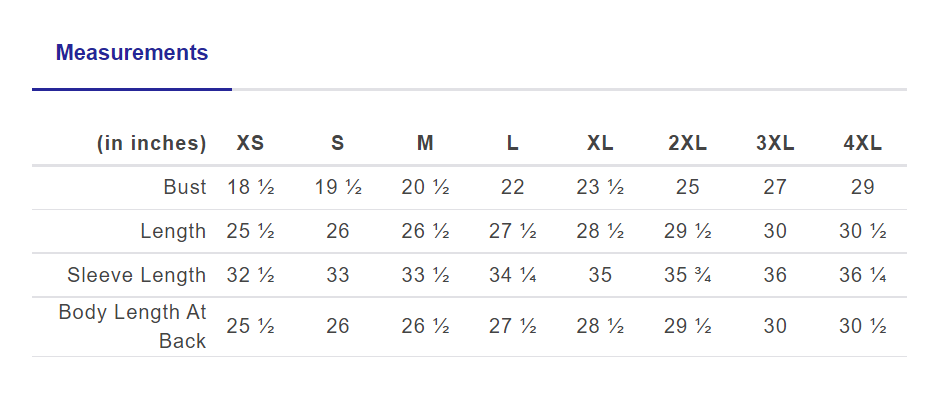Select the 2XL size column header
The width and height of the screenshot is (937, 410).
tap(688, 143)
